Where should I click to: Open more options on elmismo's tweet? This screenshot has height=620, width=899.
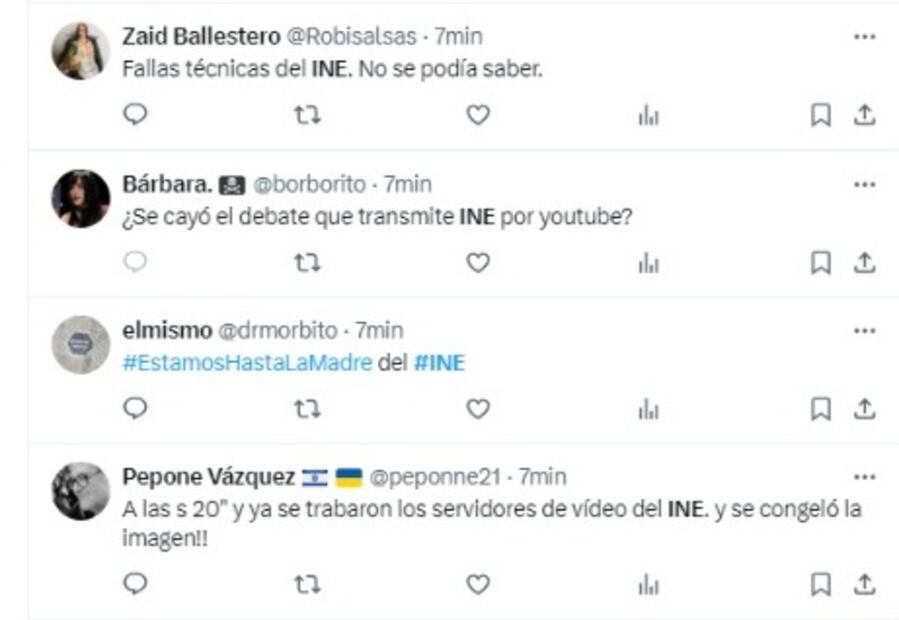click(x=864, y=330)
